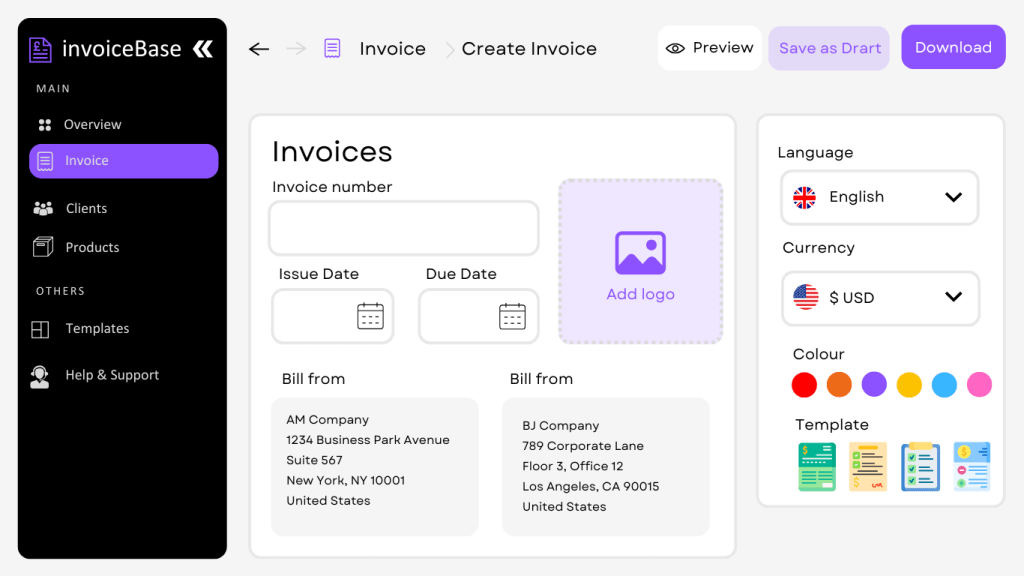Click 'Suite 567' text
This screenshot has height=576, width=1024.
coord(314,460)
